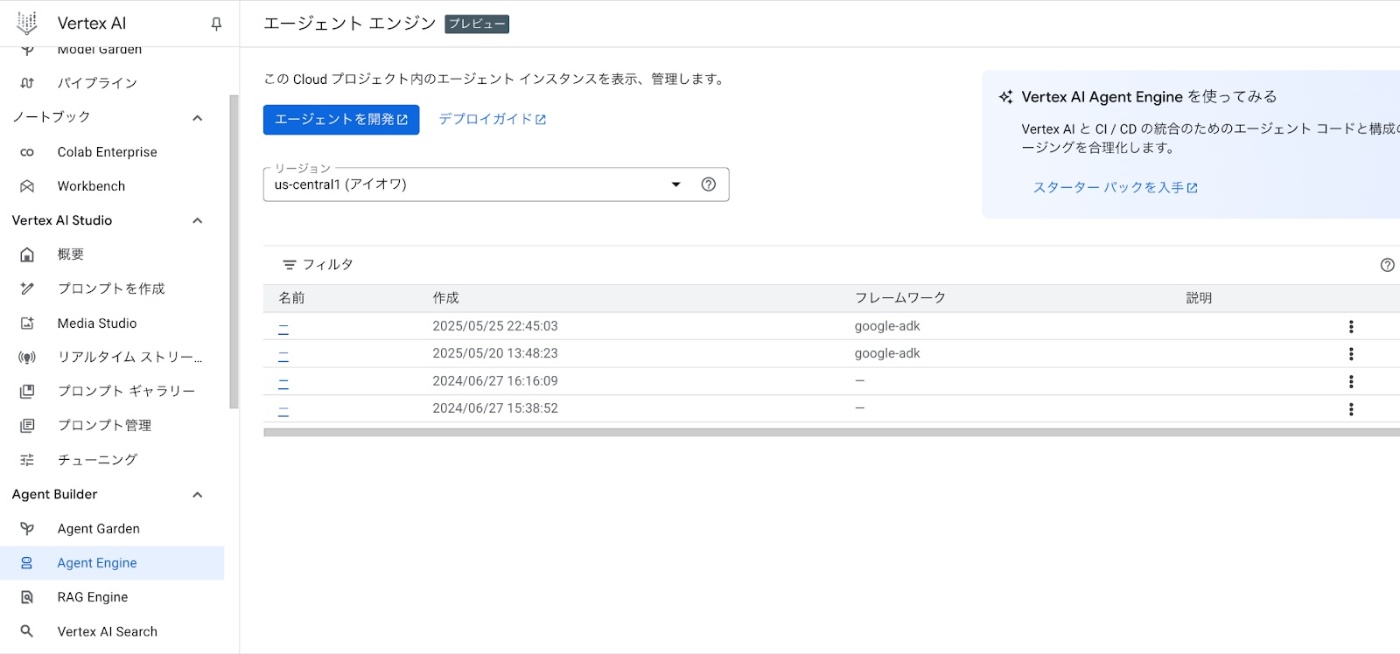The width and height of the screenshot is (1400, 654).
Task: Click the エージェントを開発 button
Action: tap(341, 120)
